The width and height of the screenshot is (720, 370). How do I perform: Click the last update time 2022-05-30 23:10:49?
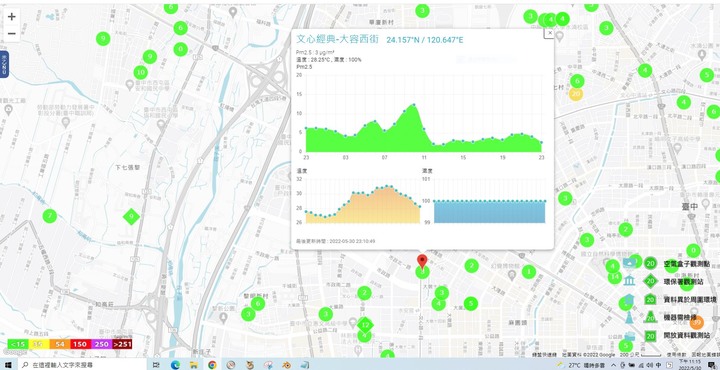tap(352, 241)
